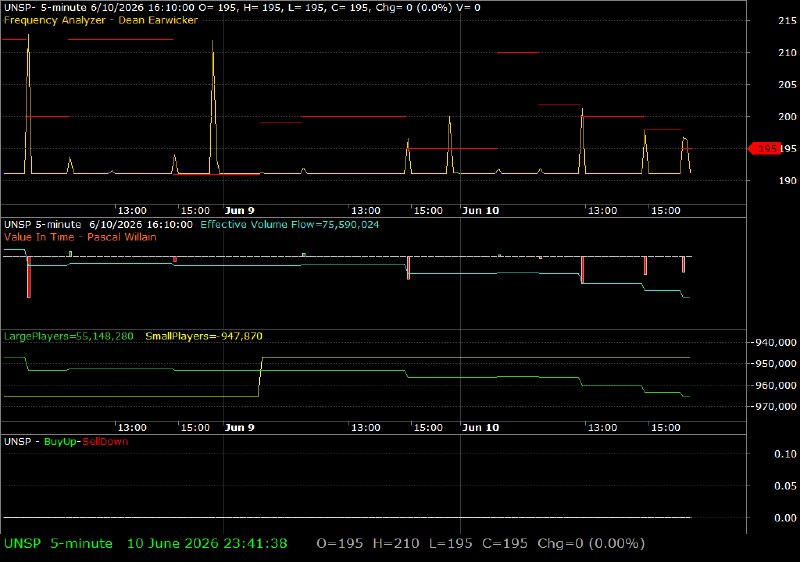Click the 215 price axis label
This screenshot has height=562, width=800.
point(787,21)
